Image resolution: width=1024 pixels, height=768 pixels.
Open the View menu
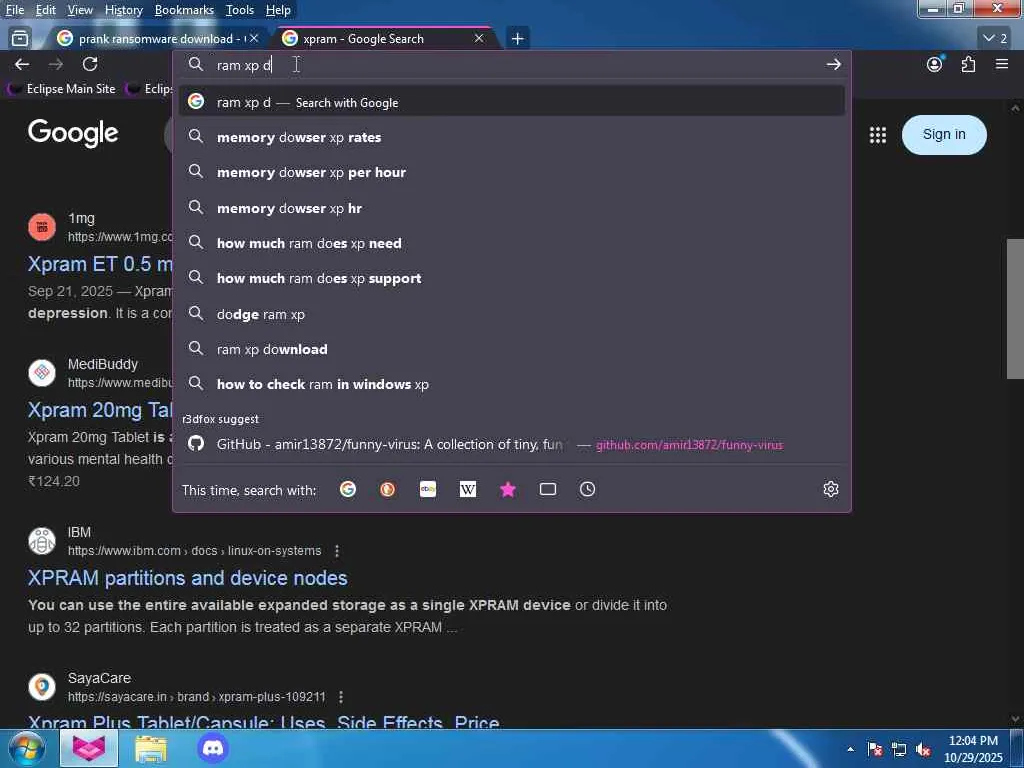[x=80, y=10]
